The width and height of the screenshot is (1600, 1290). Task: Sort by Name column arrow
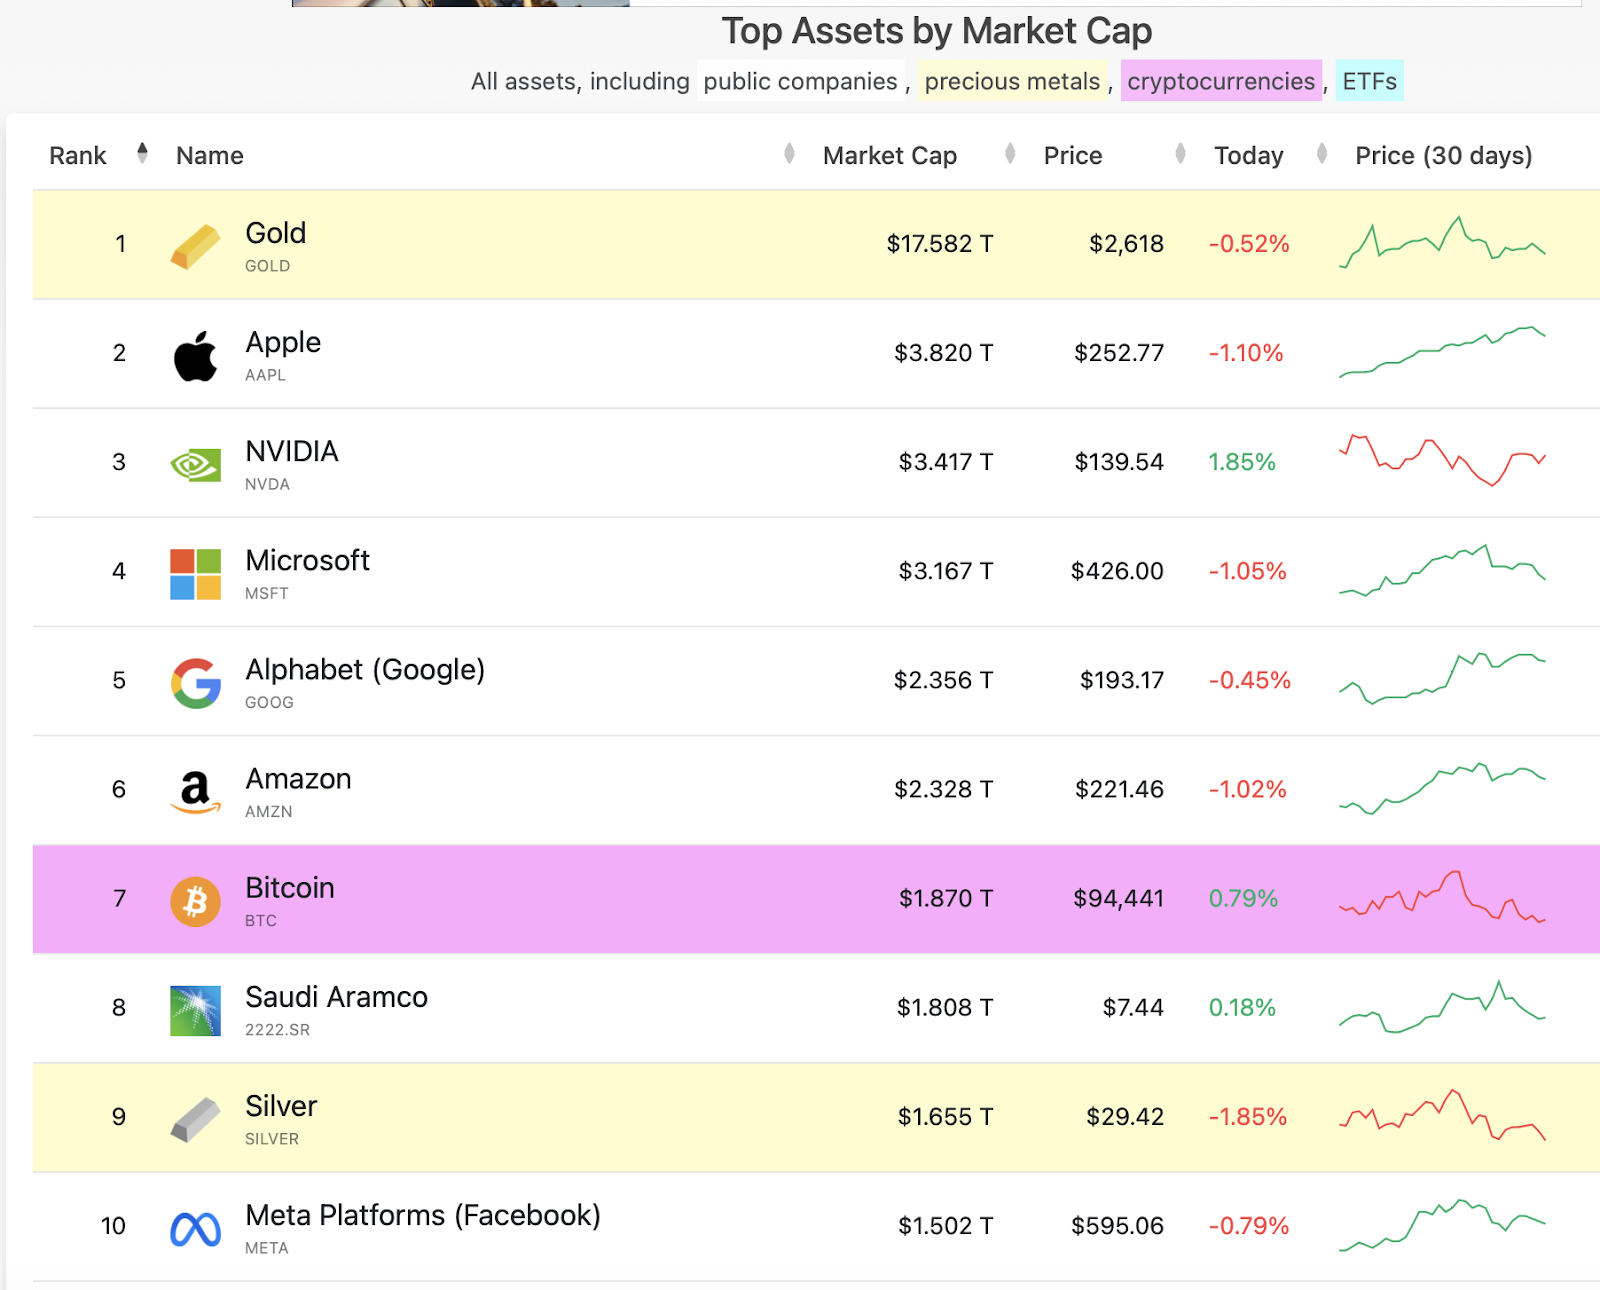click(789, 153)
